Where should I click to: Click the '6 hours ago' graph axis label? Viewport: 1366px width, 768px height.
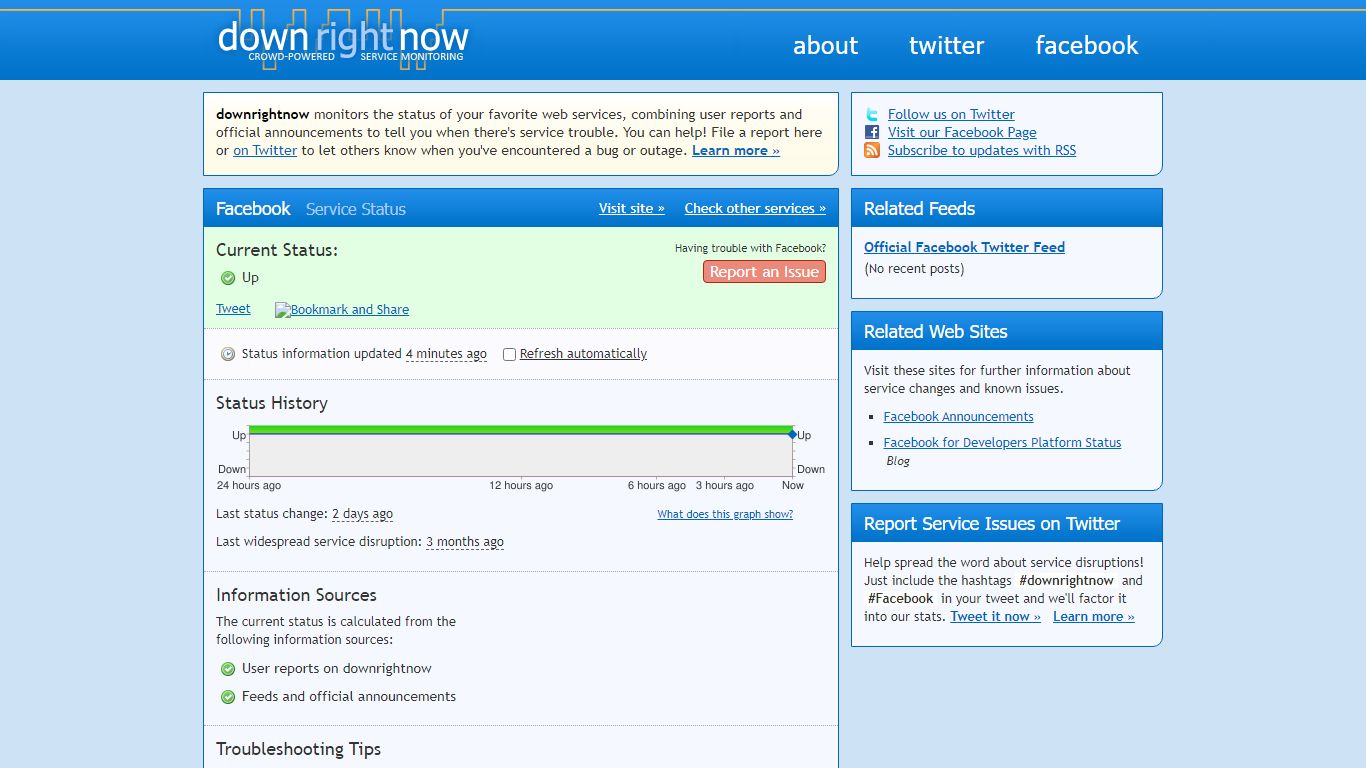(657, 486)
